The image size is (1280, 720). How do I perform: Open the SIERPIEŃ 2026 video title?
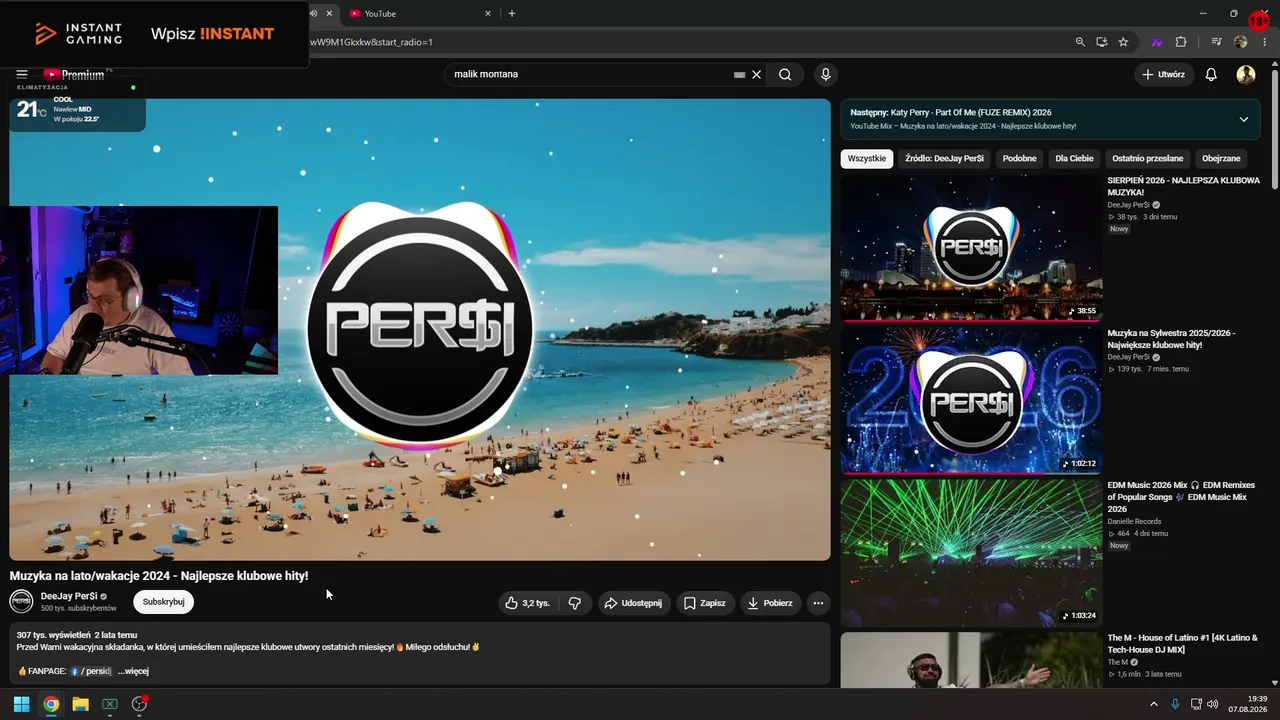click(1183, 186)
